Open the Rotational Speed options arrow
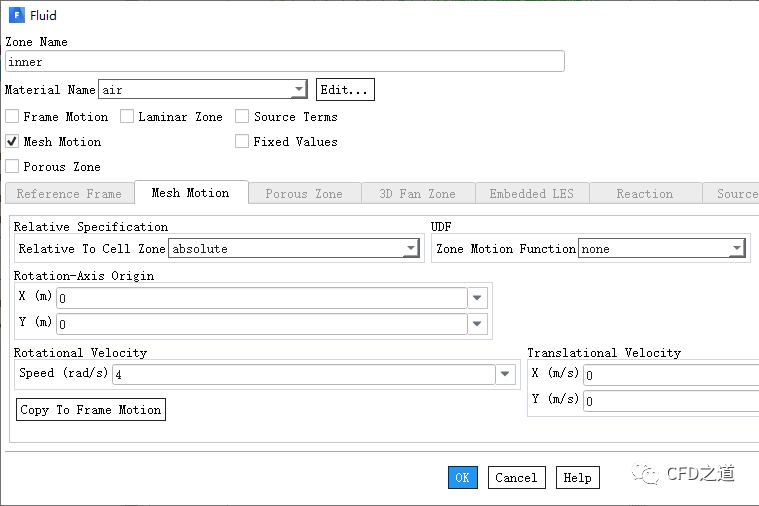759x506 pixels. pos(506,374)
